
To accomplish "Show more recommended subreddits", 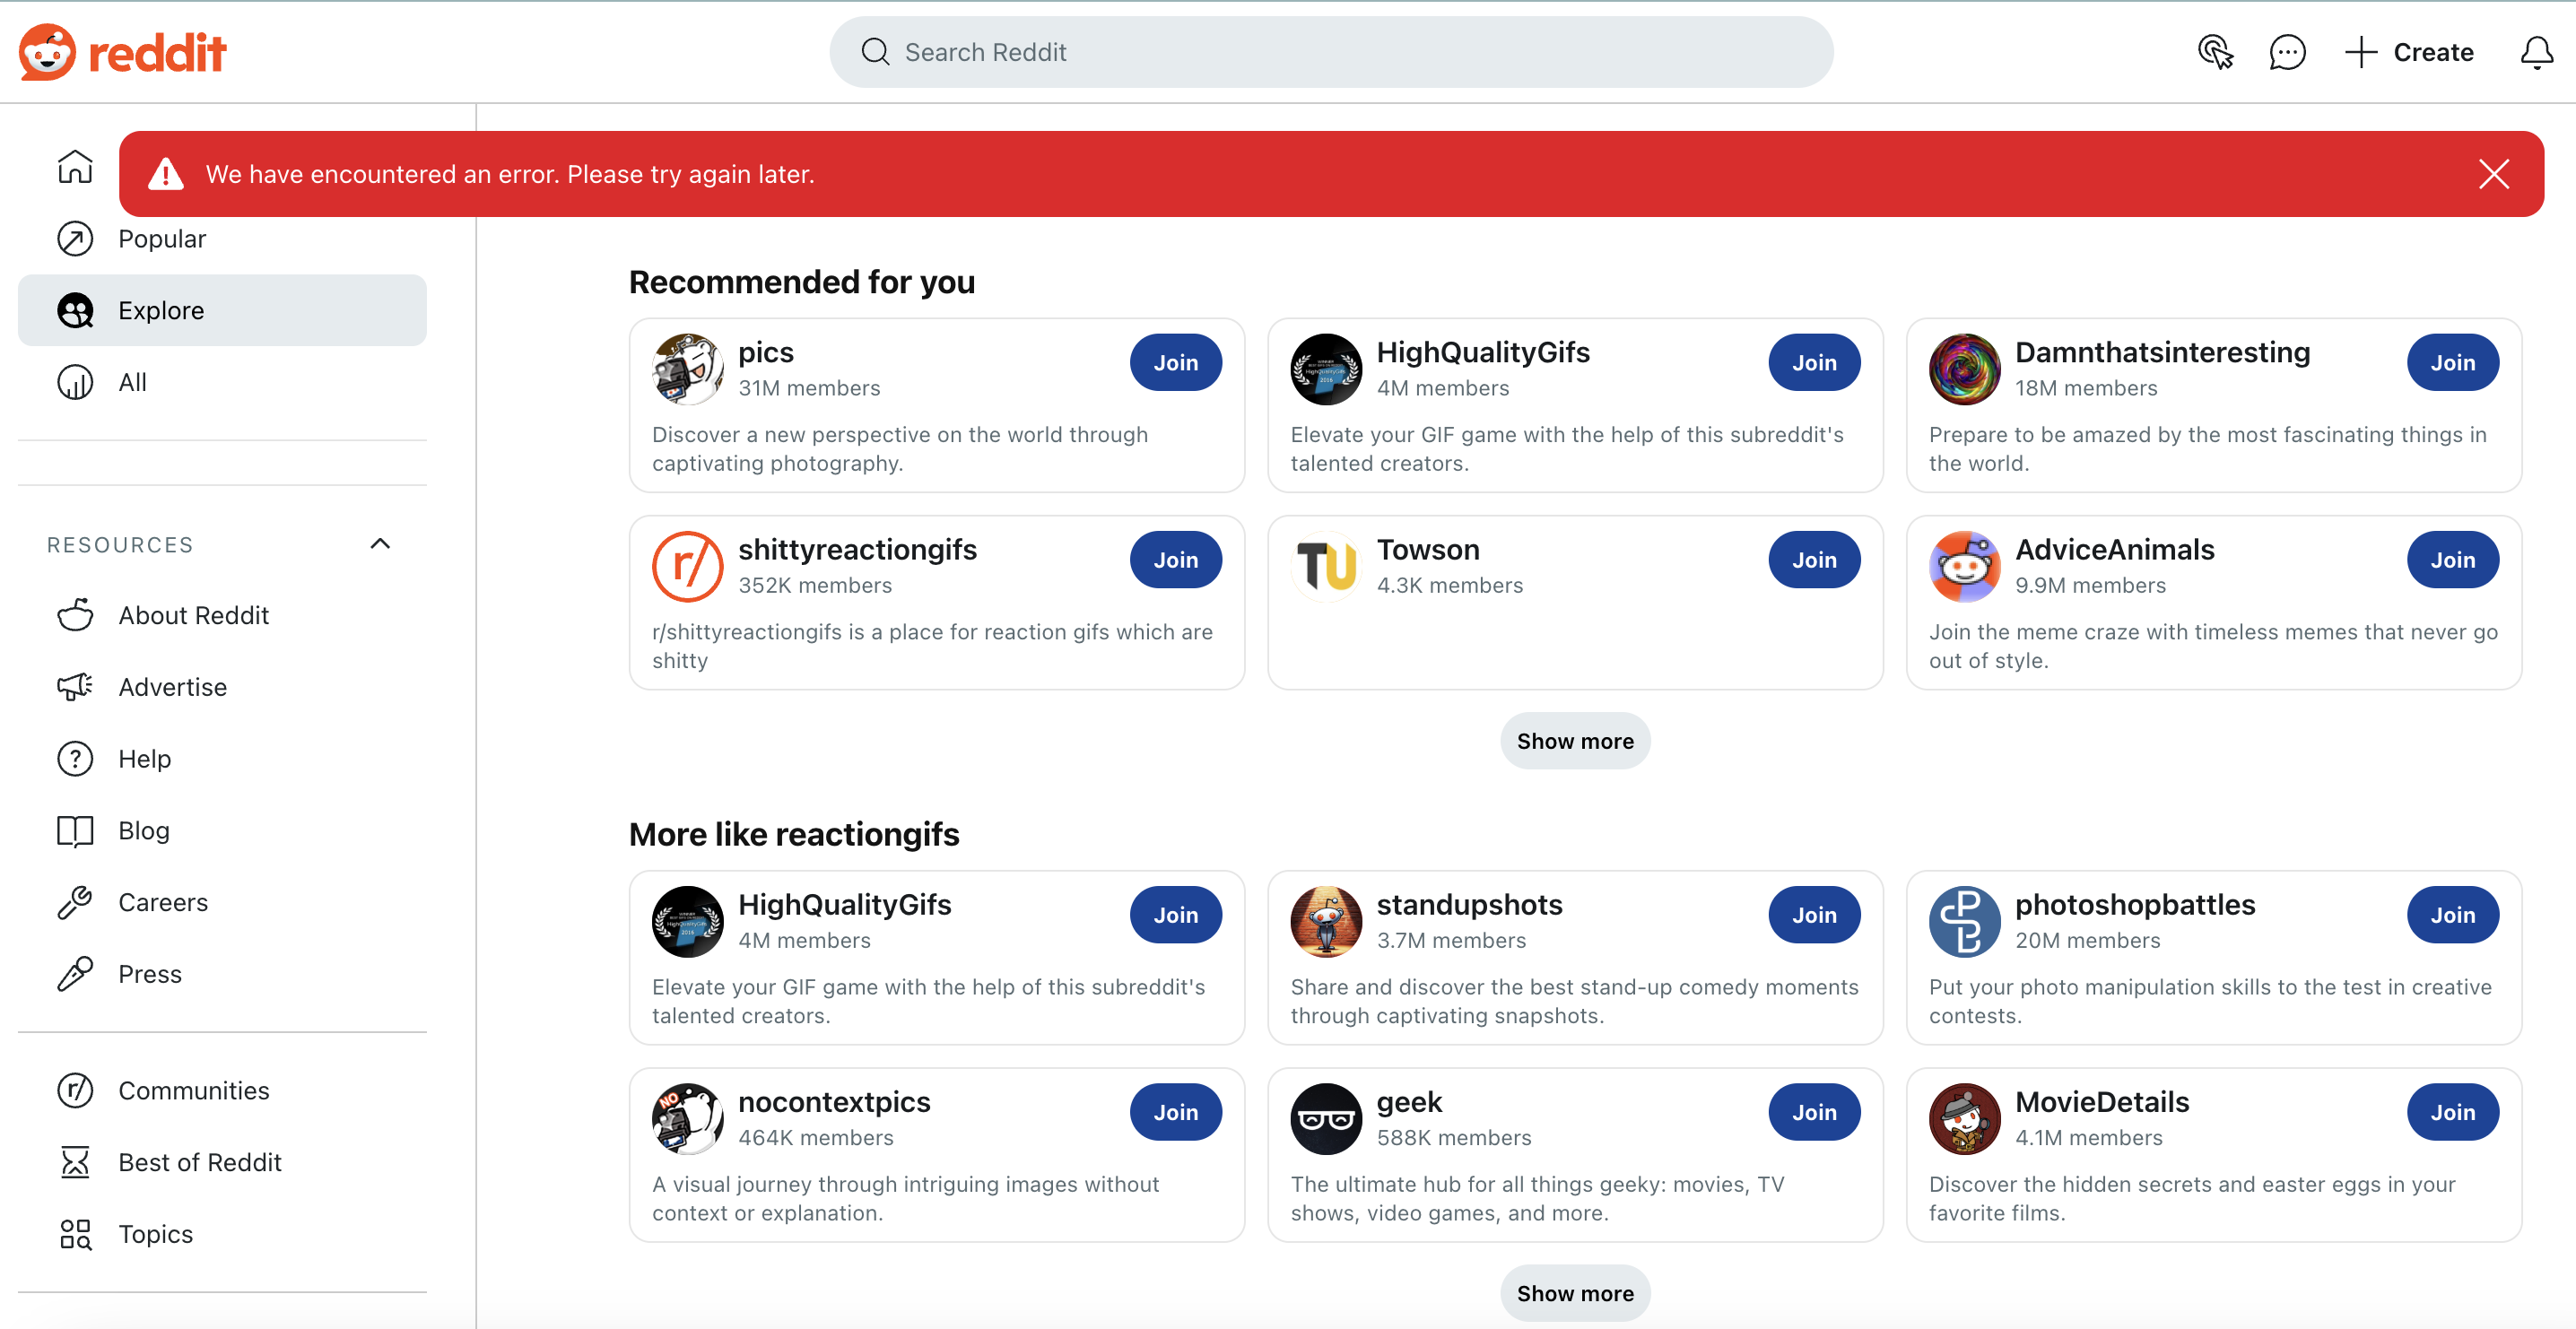I will point(1574,739).
